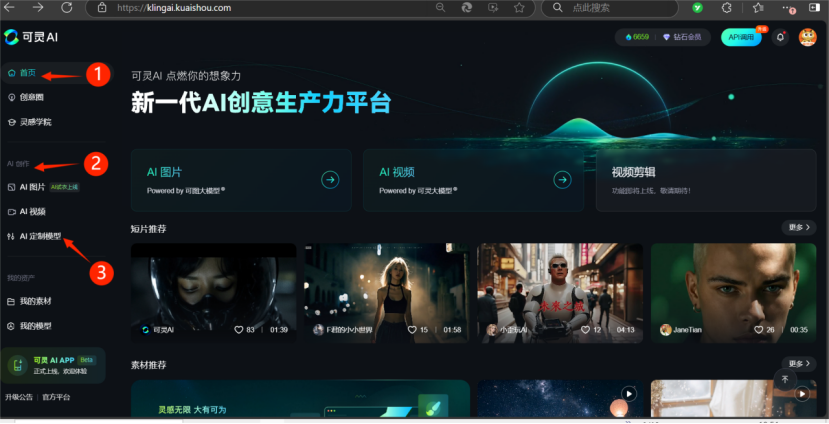Reload the page with refresh icon
This screenshot has height=424, width=829.
tap(67, 7)
